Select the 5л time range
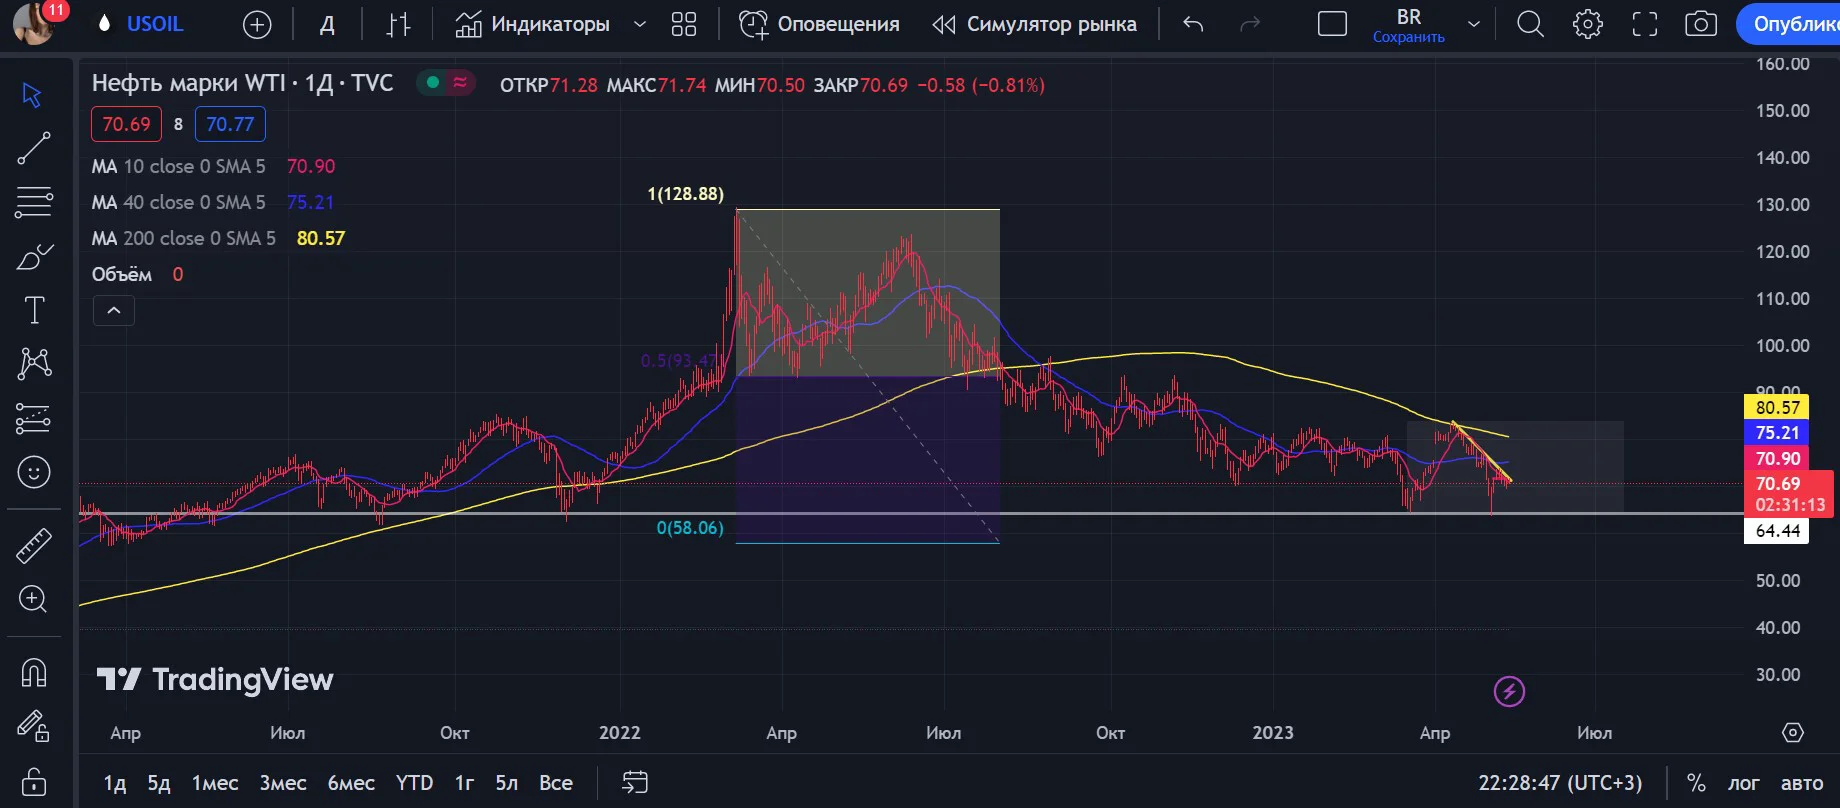The height and width of the screenshot is (808, 1840). pyautogui.click(x=507, y=783)
